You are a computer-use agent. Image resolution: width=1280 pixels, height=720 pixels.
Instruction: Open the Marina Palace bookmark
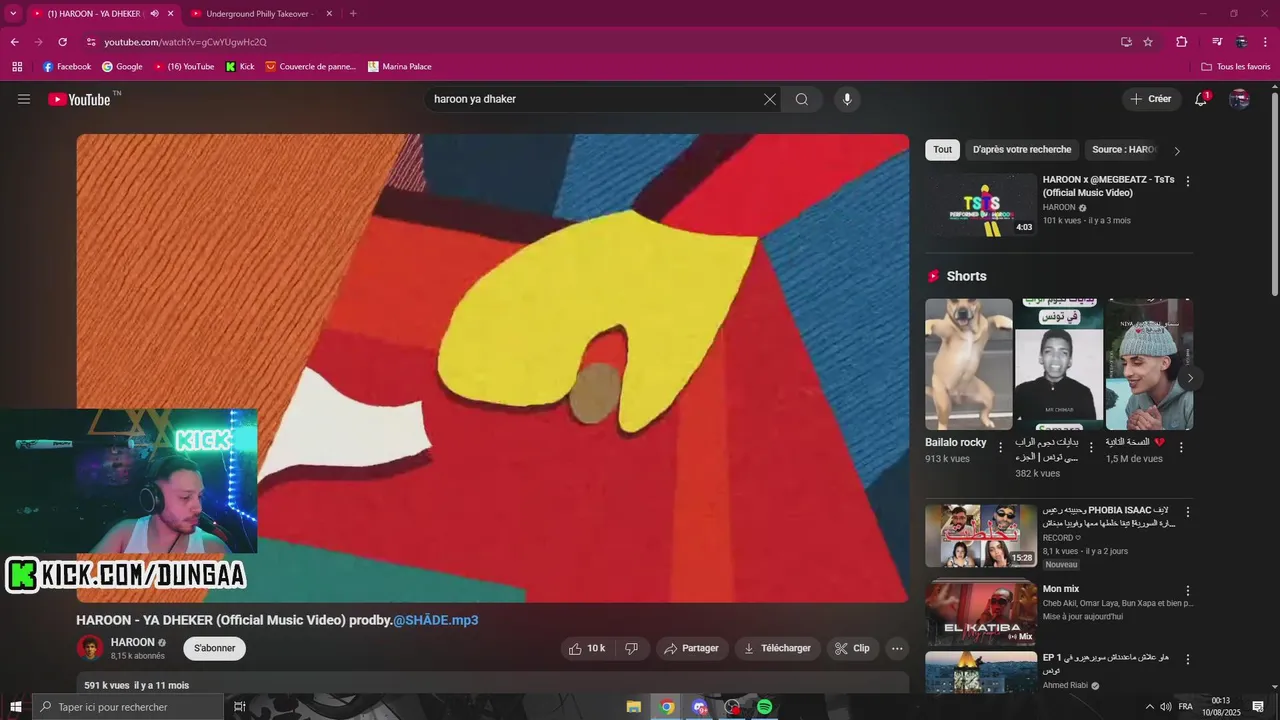point(400,67)
